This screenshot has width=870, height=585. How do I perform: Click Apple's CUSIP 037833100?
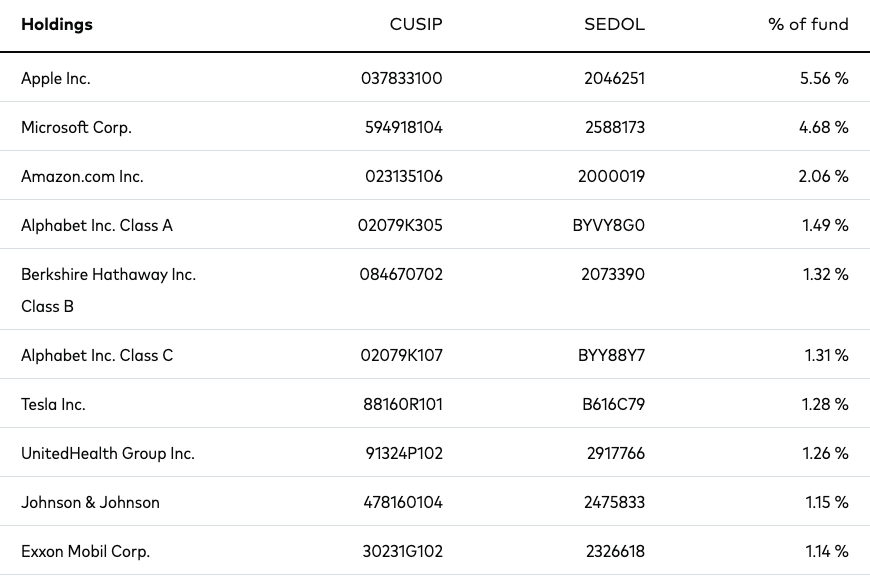402,78
